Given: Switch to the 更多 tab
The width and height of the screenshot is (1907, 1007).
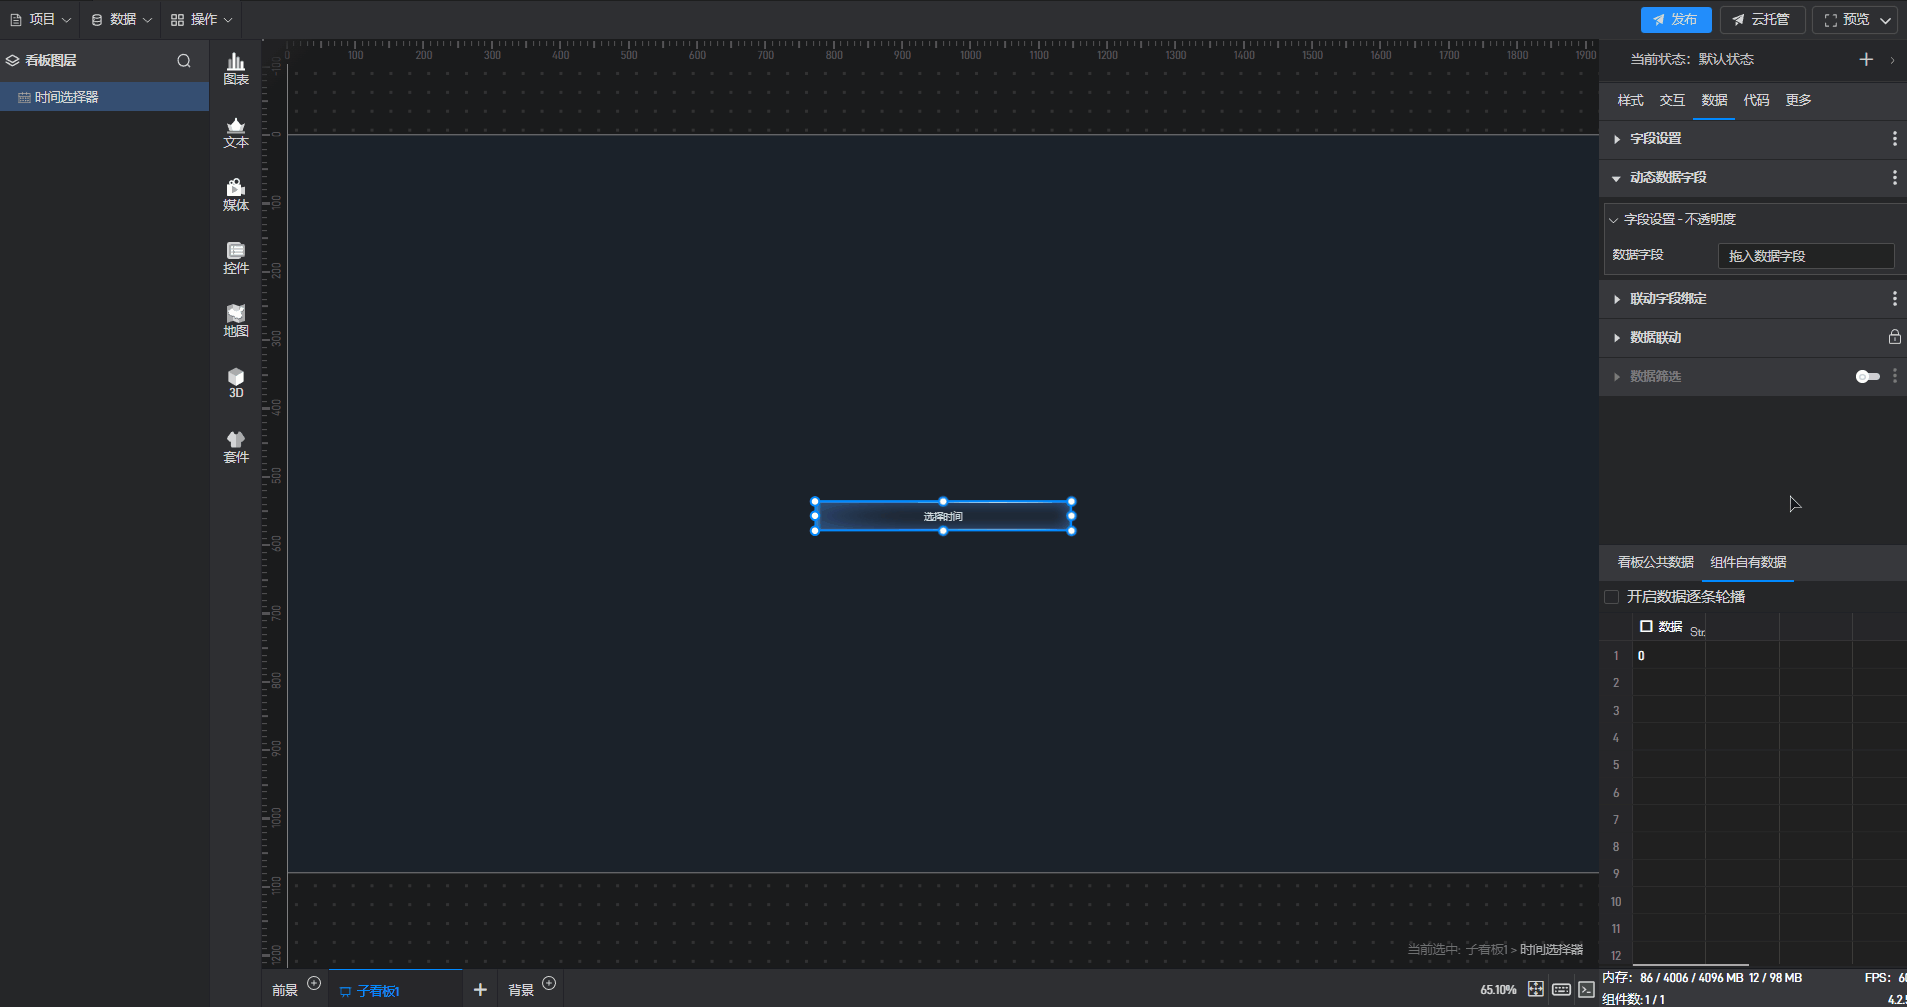Looking at the screenshot, I should pos(1798,100).
